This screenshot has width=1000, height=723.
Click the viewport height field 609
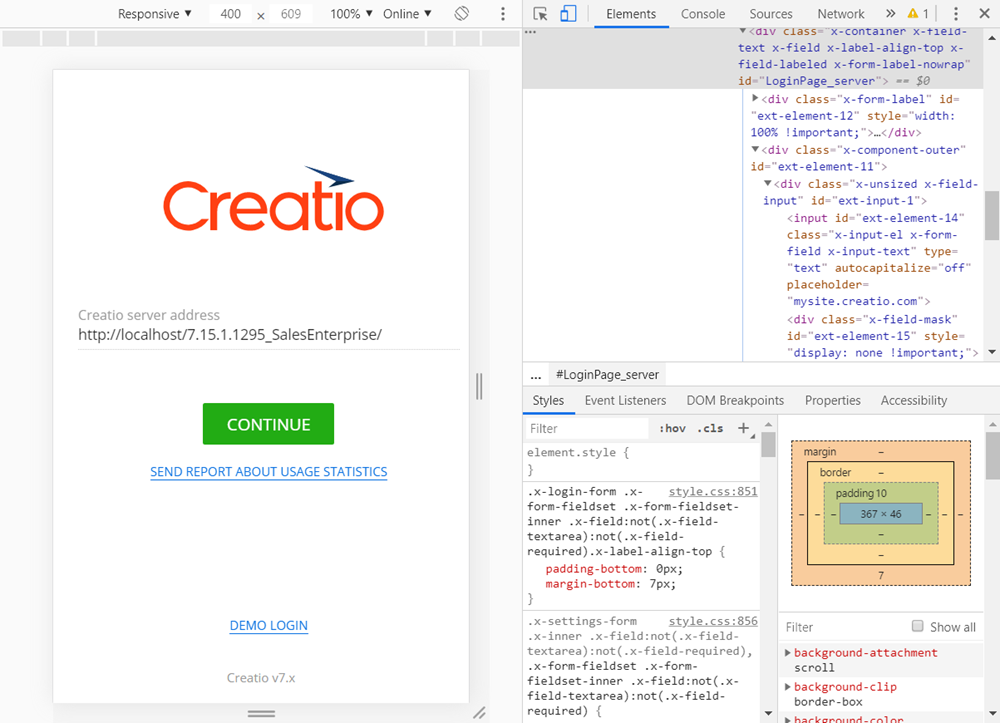tap(291, 14)
